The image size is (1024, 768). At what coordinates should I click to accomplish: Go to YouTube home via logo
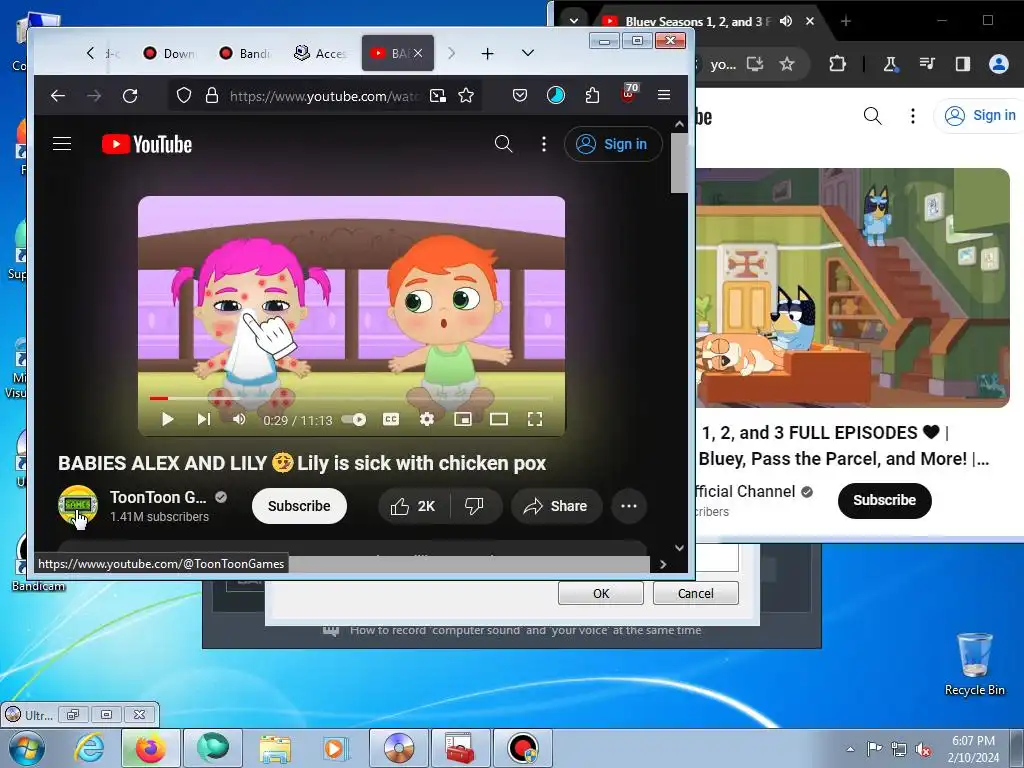147,144
